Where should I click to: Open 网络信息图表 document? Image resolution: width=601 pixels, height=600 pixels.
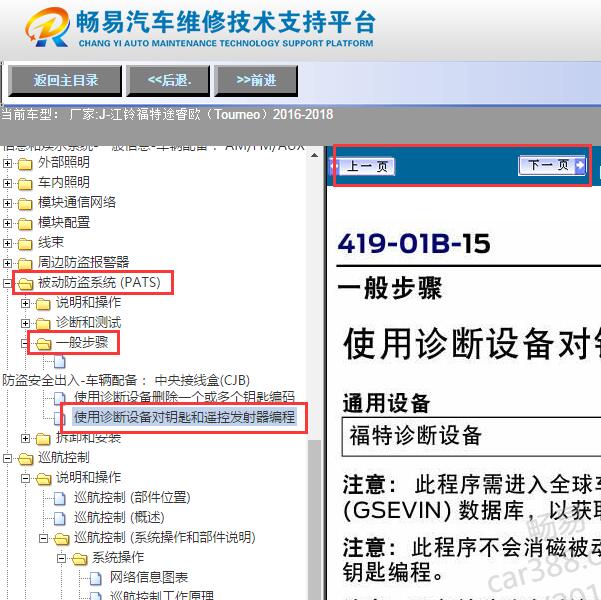(x=149, y=577)
